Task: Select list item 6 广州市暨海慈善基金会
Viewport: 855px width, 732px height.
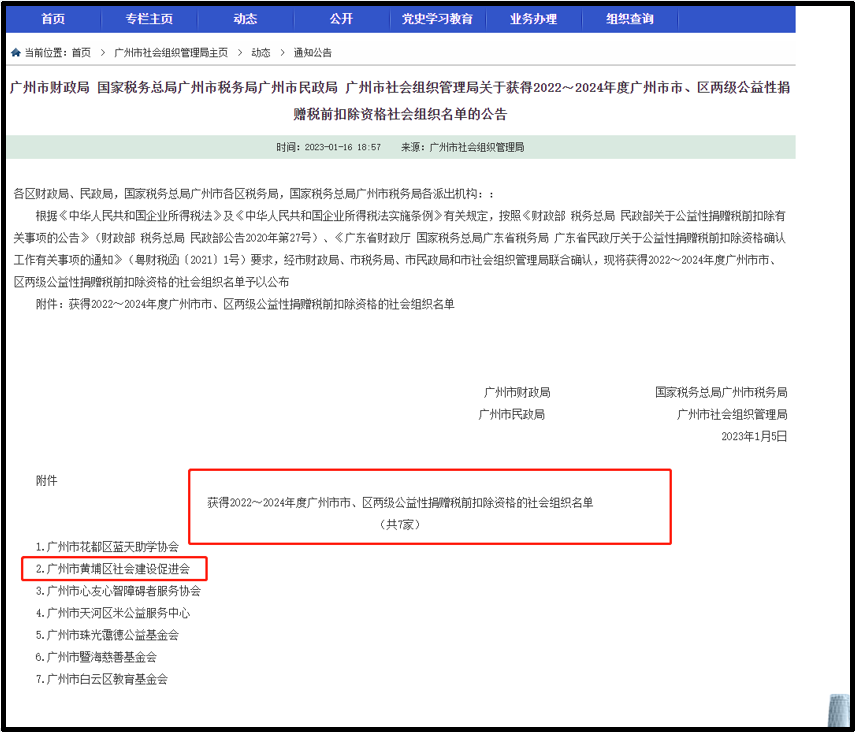Action: pos(96,657)
